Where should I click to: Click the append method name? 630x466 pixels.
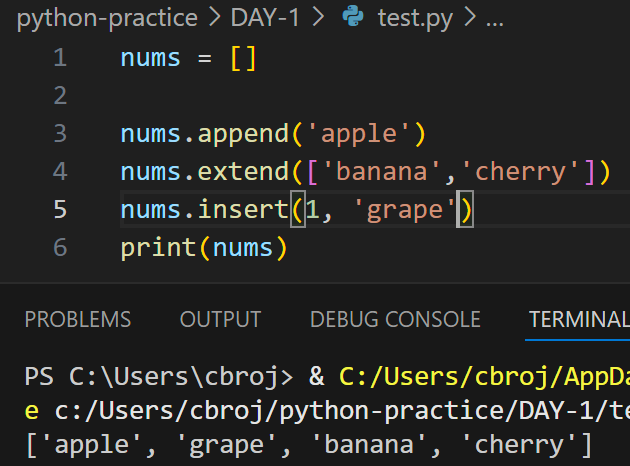click(243, 135)
